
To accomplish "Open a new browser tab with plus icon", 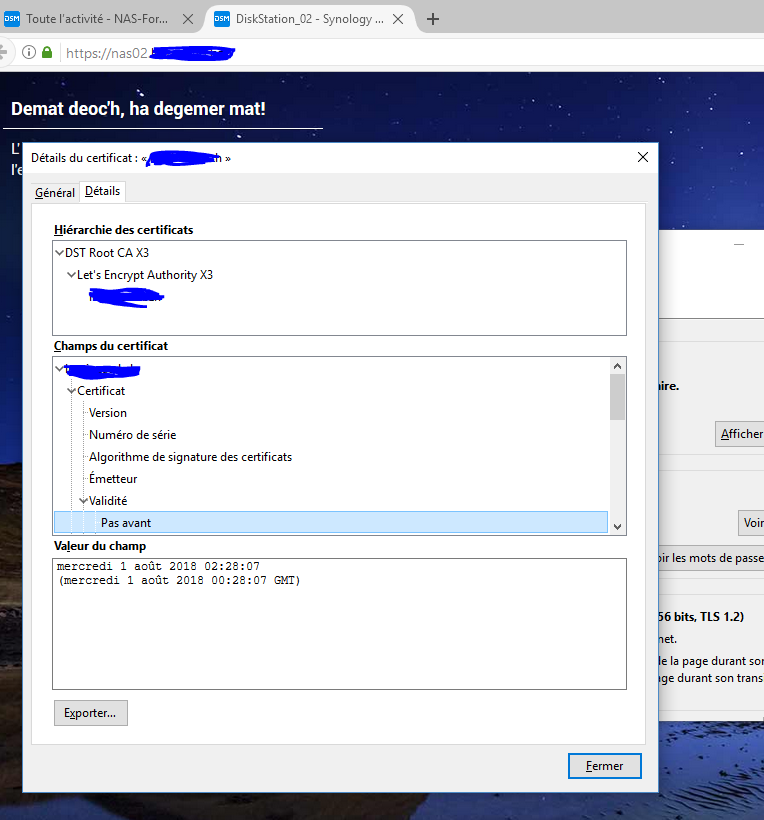I will pyautogui.click(x=432, y=19).
